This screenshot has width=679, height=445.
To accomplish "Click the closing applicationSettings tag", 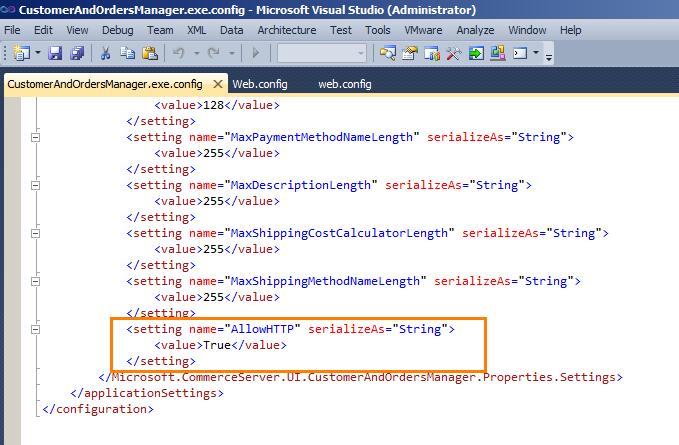I will [147, 393].
